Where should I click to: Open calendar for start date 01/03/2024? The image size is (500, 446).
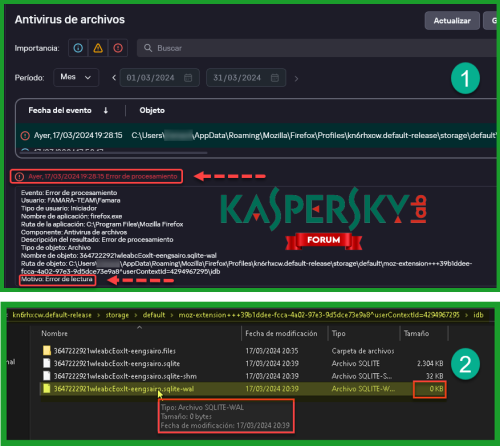point(188,78)
